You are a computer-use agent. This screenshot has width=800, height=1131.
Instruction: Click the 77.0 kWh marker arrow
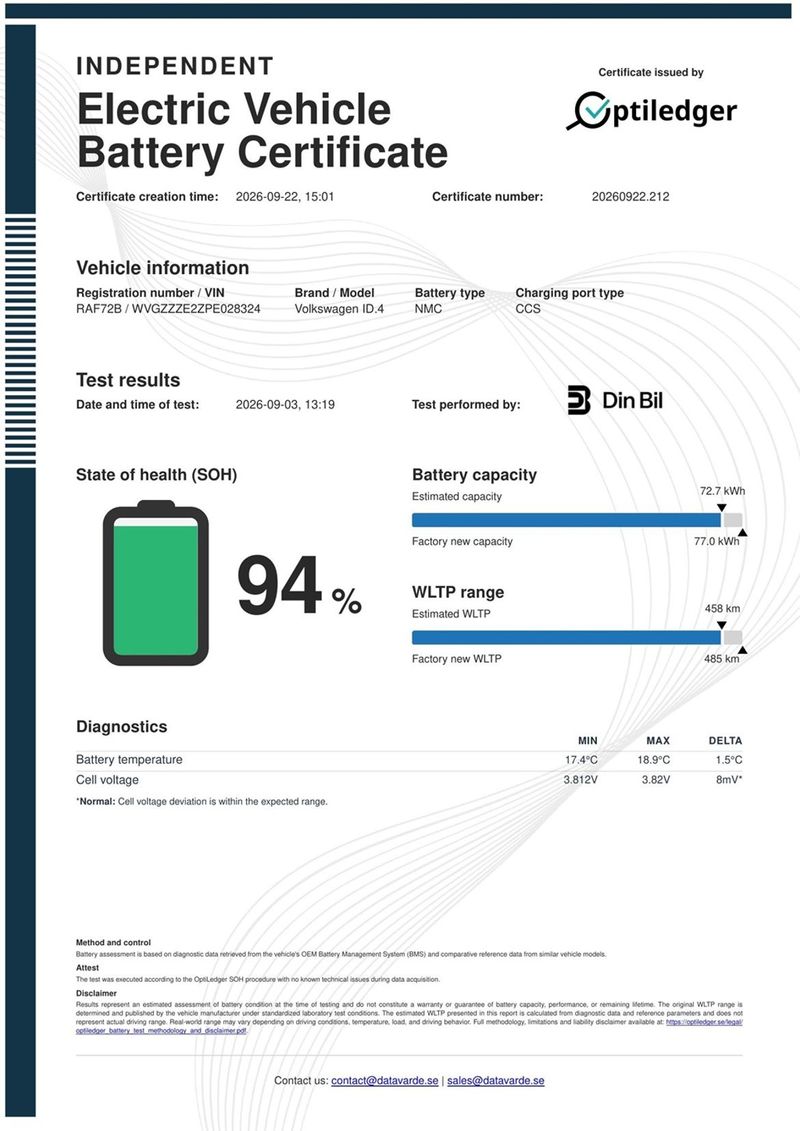click(x=742, y=533)
